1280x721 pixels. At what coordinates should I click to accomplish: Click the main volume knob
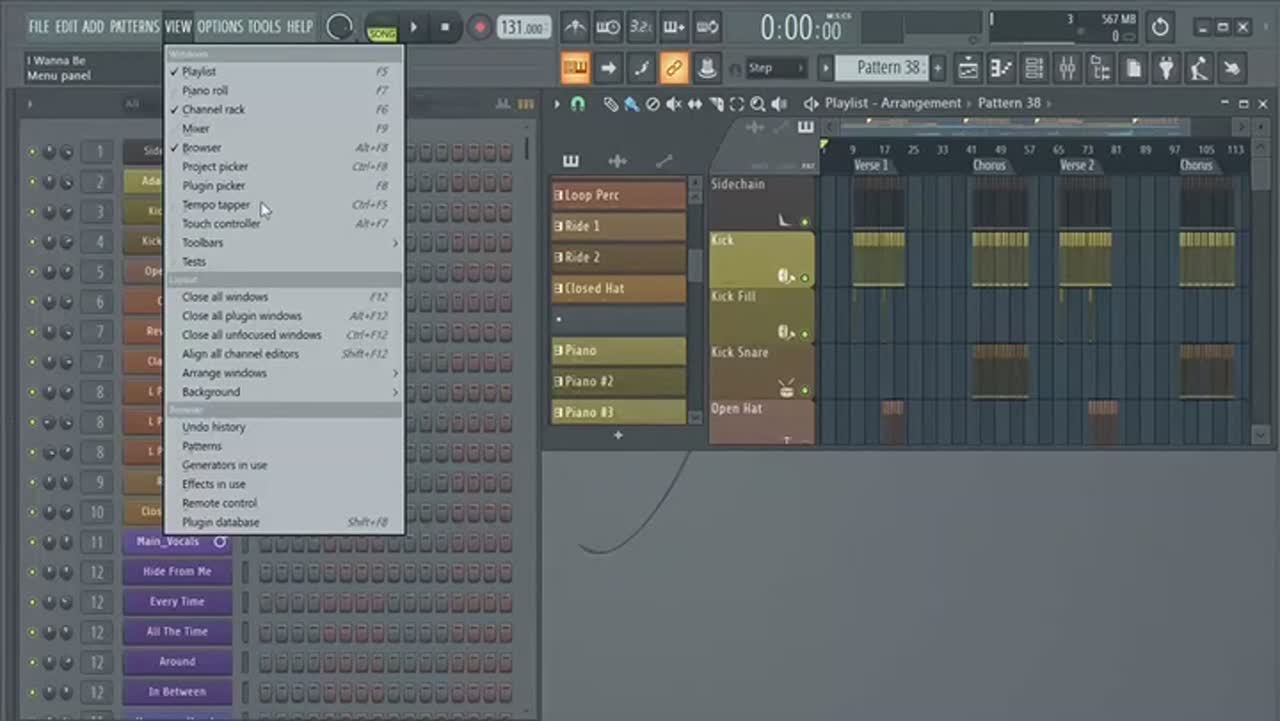(340, 27)
